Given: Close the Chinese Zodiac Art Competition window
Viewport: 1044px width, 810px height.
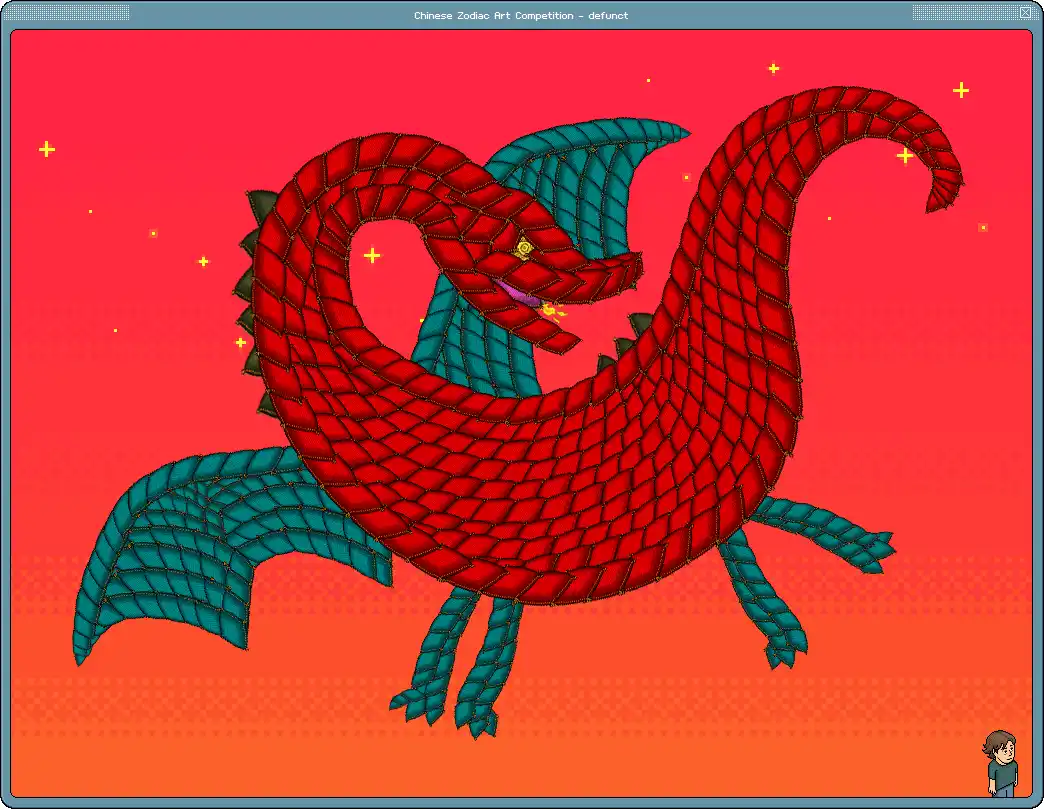Looking at the screenshot, I should (1025, 13).
